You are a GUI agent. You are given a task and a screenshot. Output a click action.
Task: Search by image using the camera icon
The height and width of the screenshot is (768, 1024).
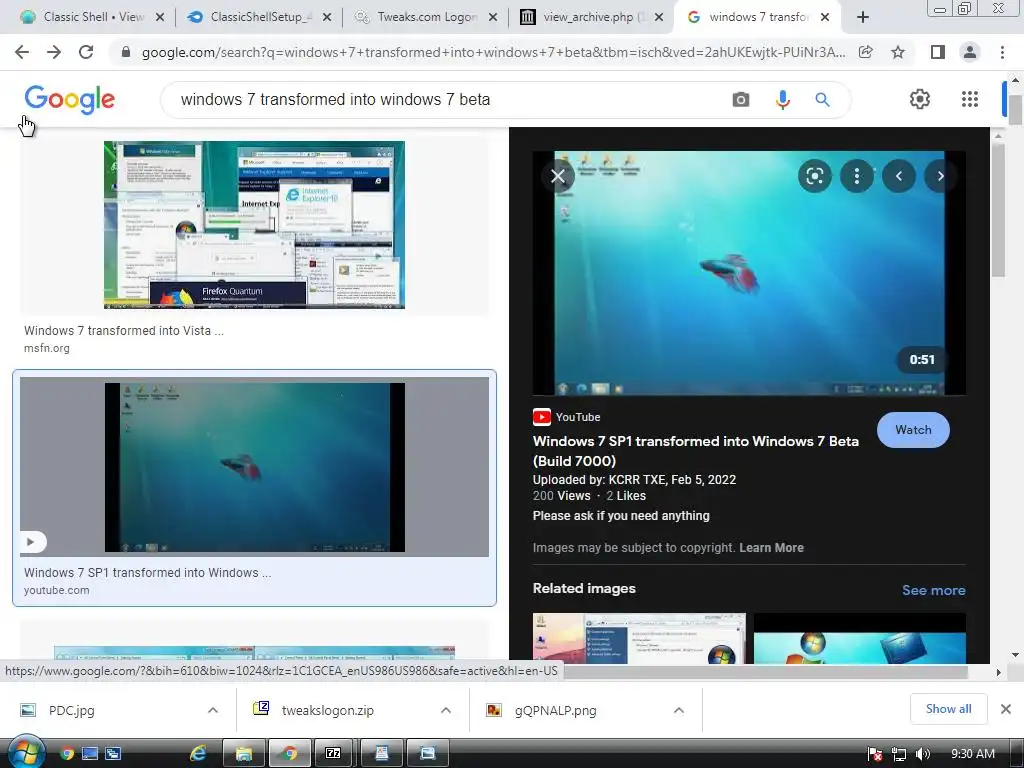point(741,100)
